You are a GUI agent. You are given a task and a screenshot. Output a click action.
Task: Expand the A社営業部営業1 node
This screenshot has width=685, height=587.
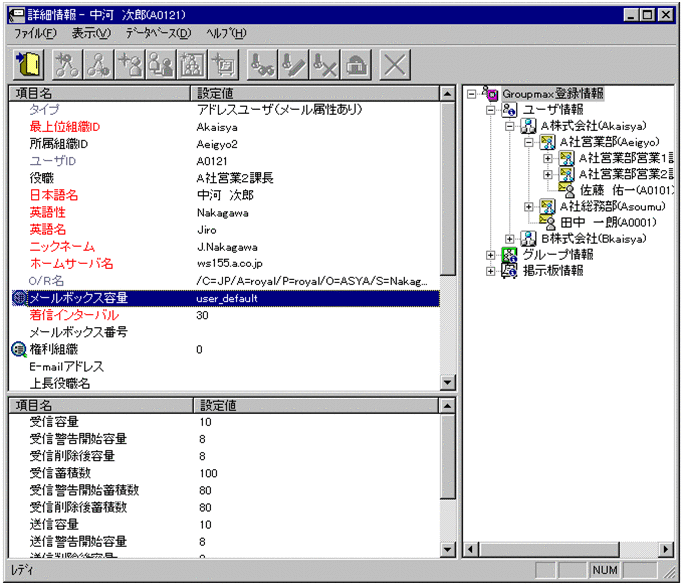coord(548,159)
